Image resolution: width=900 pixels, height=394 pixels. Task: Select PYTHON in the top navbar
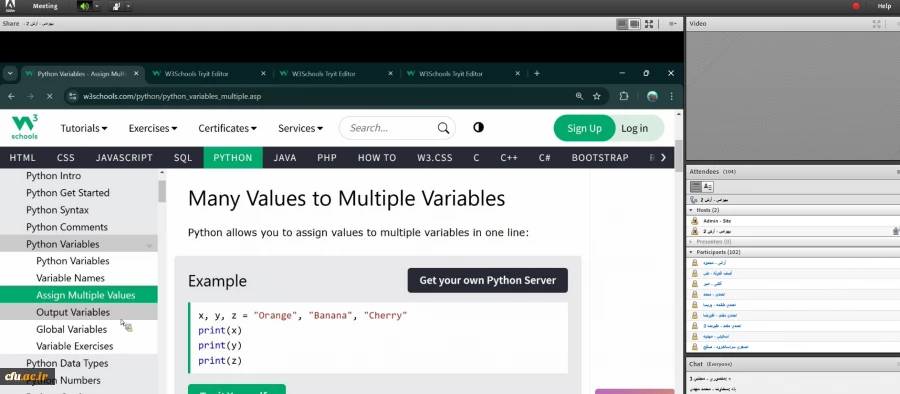pos(233,157)
